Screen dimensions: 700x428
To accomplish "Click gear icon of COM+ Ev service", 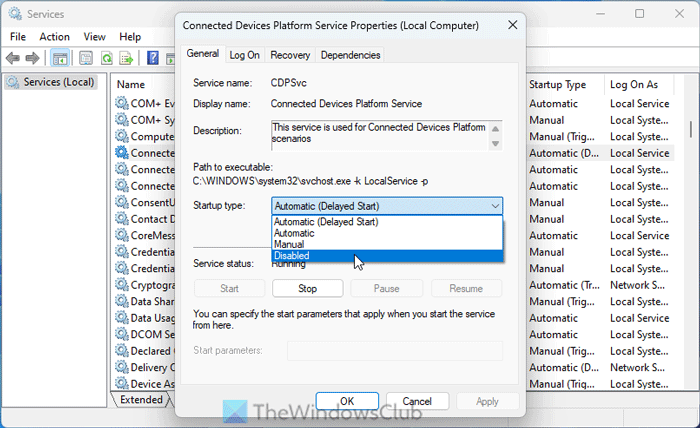I will pos(122,103).
